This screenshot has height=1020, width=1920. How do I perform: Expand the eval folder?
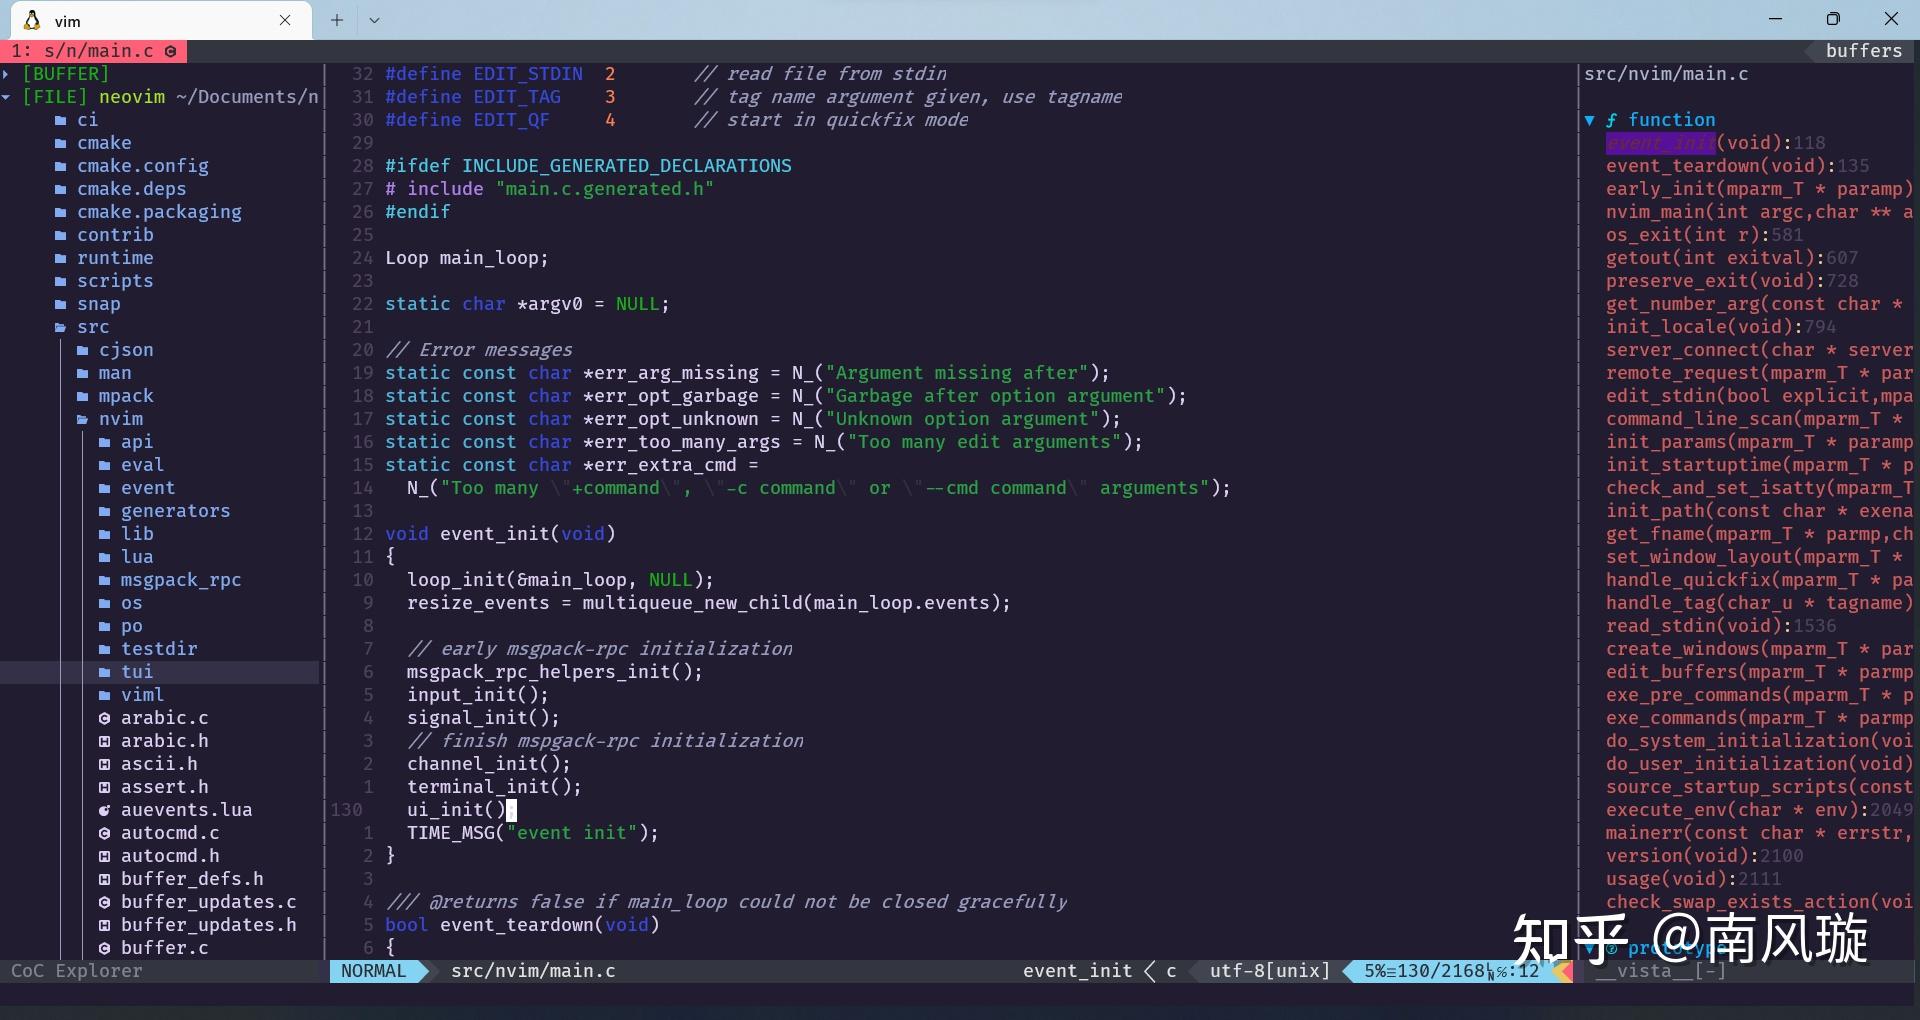142,465
